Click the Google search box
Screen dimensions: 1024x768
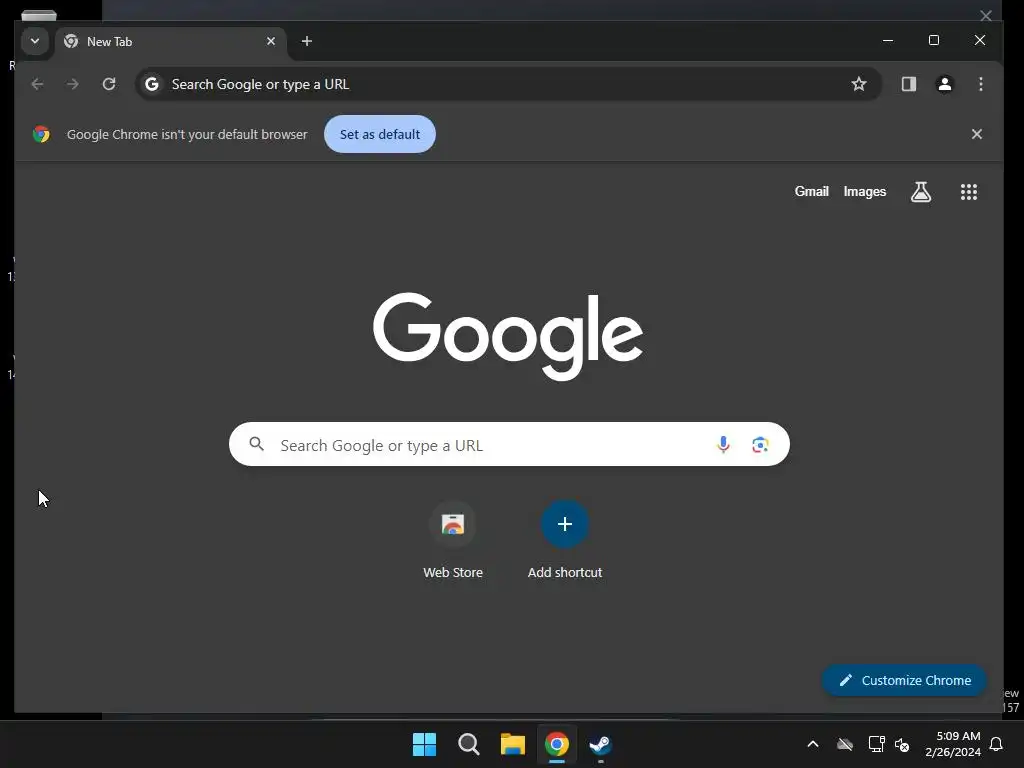point(509,445)
